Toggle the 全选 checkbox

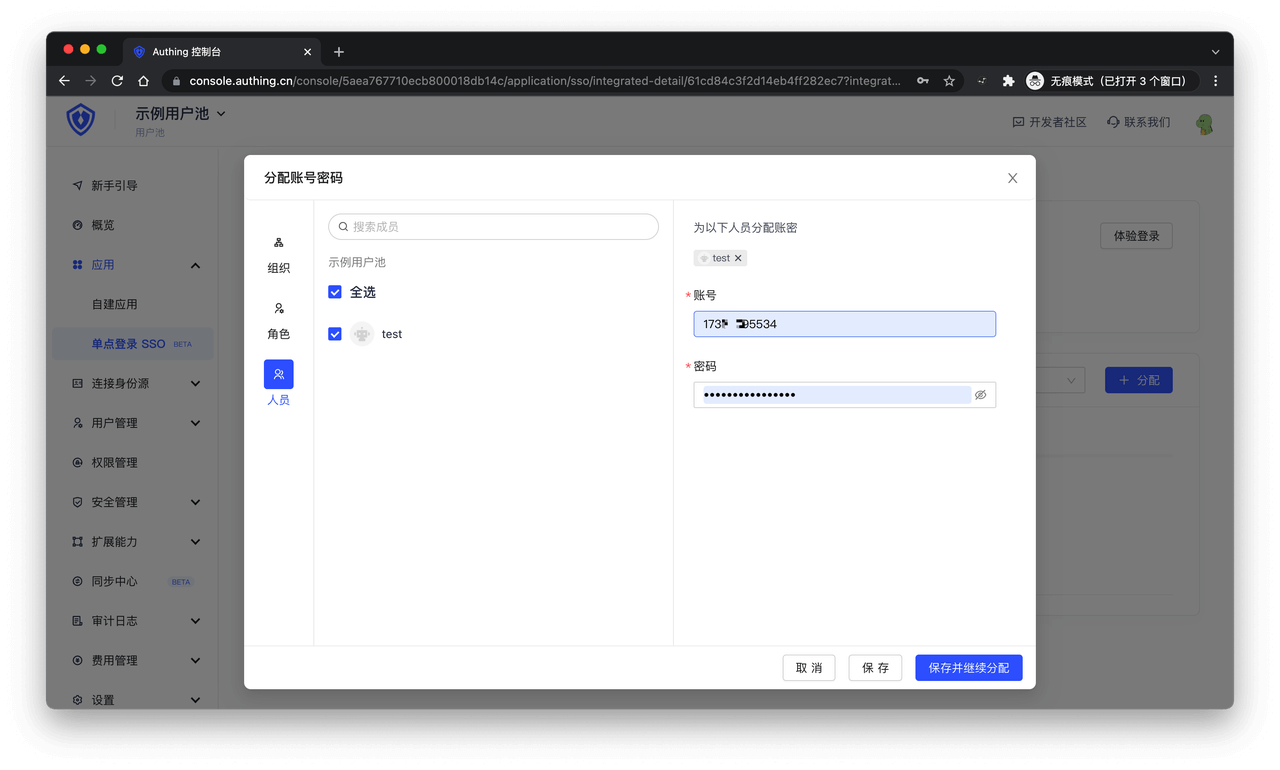335,292
